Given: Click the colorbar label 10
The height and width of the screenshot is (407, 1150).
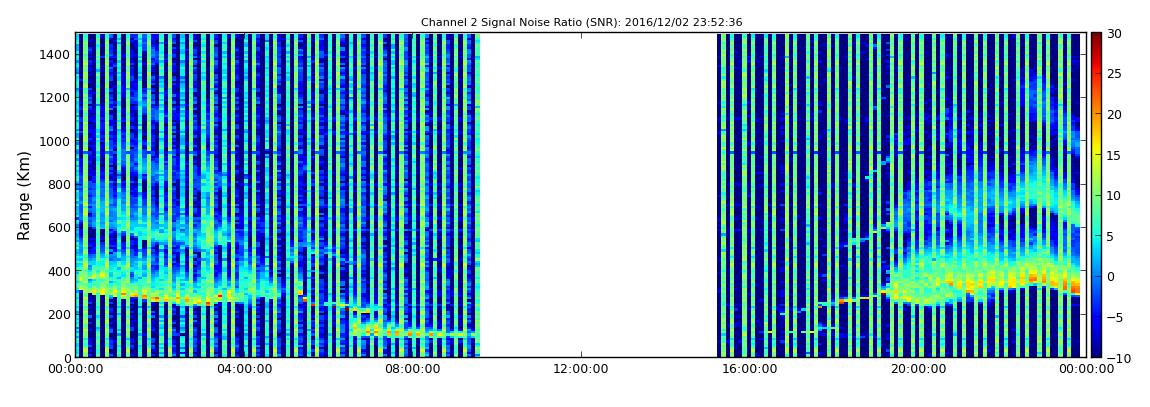Looking at the screenshot, I should [x=1114, y=196].
